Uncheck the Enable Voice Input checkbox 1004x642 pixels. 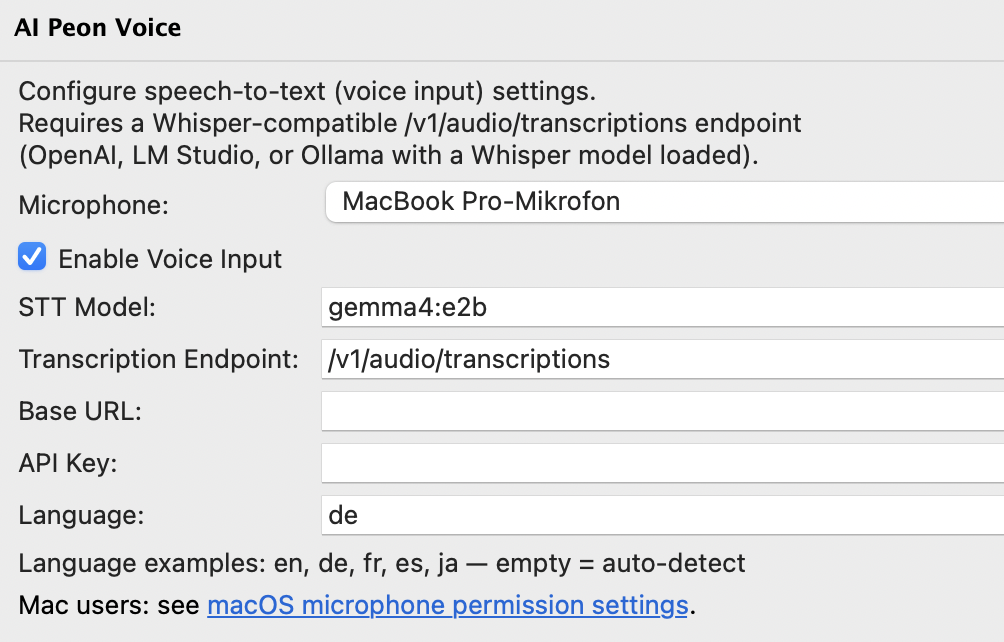[32, 258]
